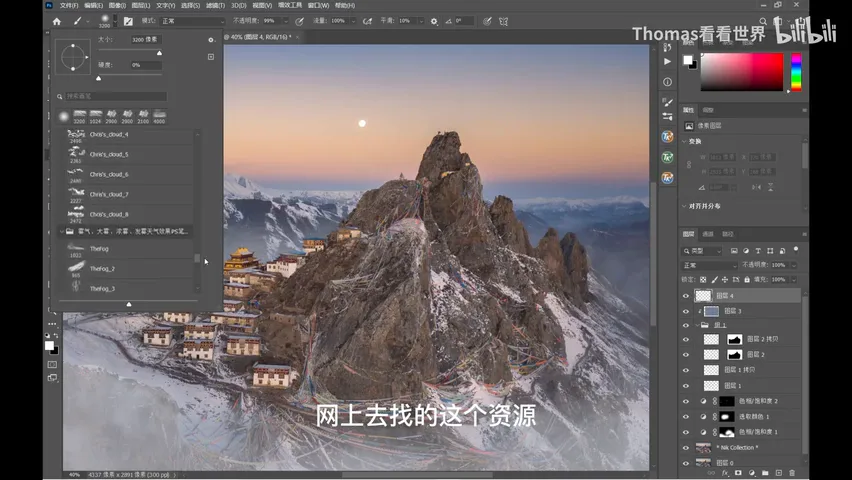Click the rainbow hue slider strip

[x=796, y=72]
